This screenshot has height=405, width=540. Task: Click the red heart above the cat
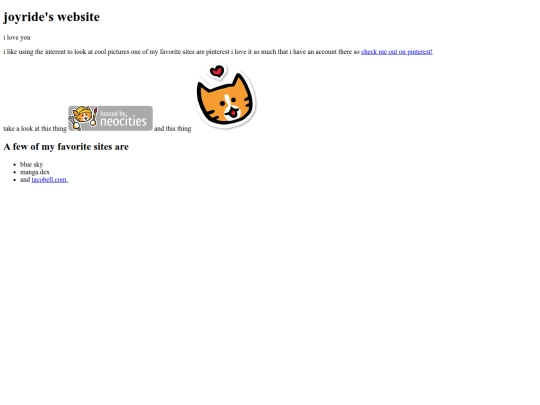(217, 72)
